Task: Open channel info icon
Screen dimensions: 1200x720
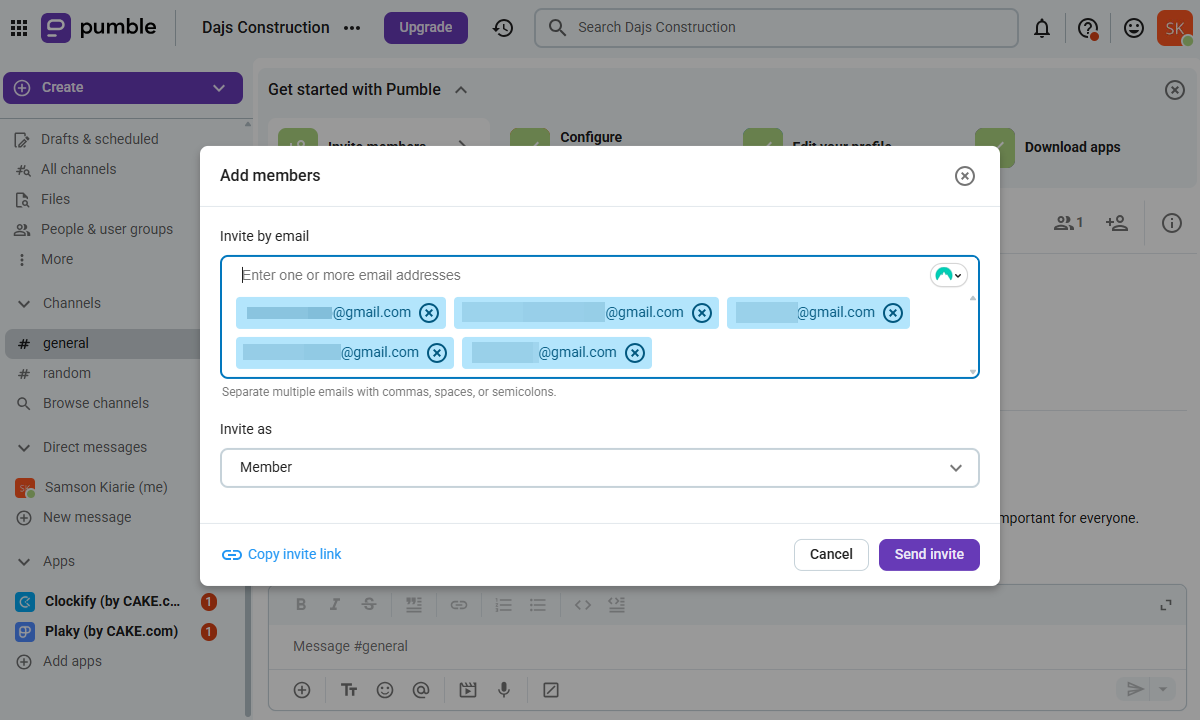Action: point(1172,223)
